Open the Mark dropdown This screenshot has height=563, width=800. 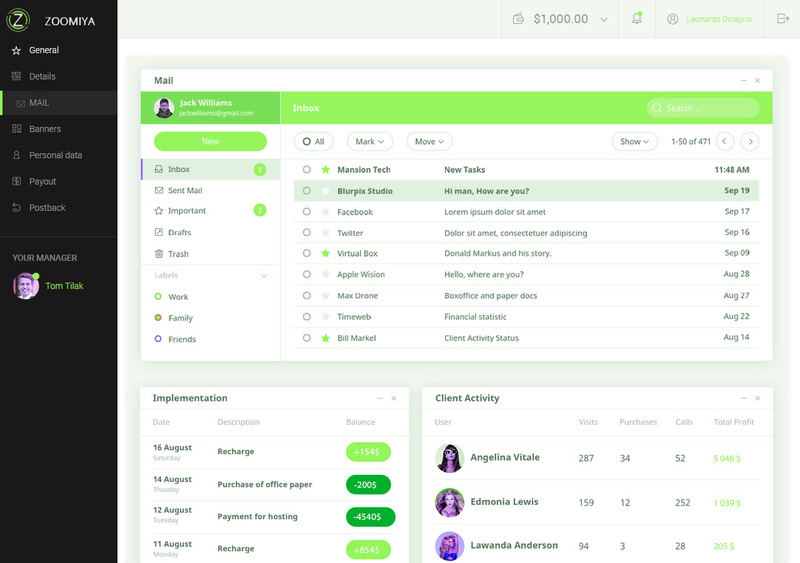[x=369, y=142]
